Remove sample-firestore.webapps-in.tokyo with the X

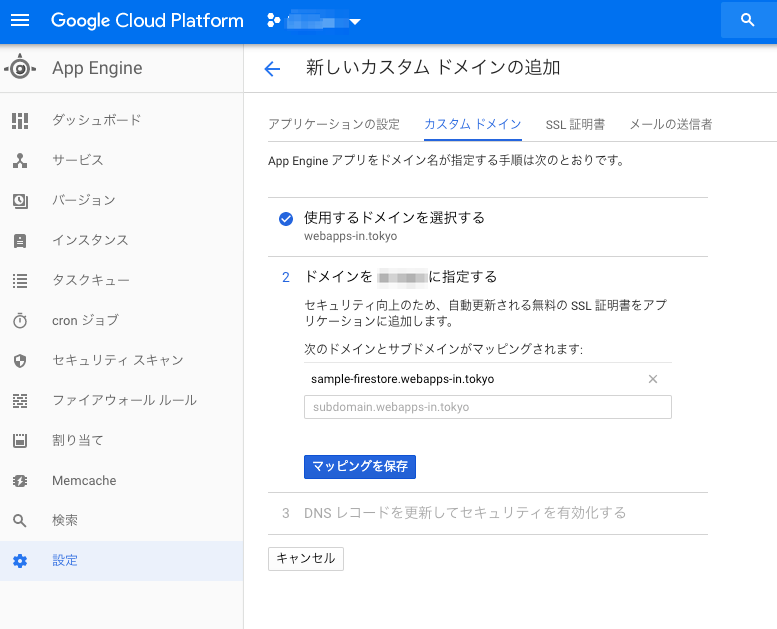pos(653,379)
